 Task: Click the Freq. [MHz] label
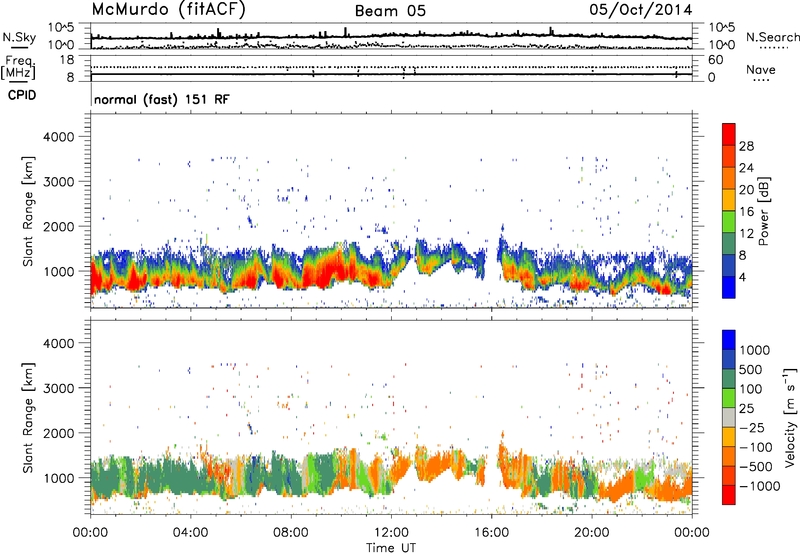18,68
